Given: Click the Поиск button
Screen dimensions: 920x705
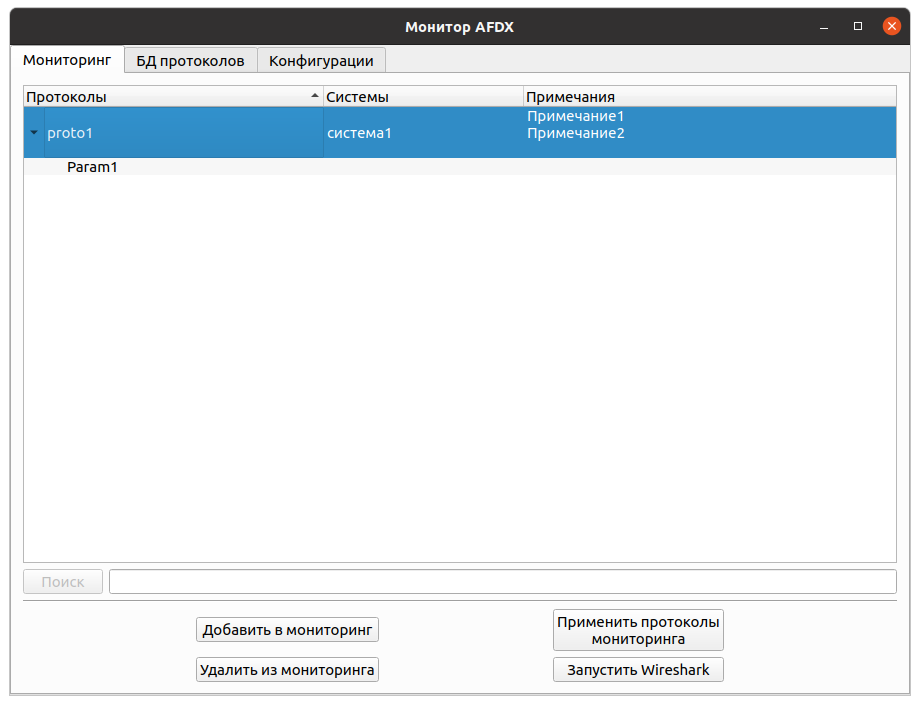Looking at the screenshot, I should point(63,582).
